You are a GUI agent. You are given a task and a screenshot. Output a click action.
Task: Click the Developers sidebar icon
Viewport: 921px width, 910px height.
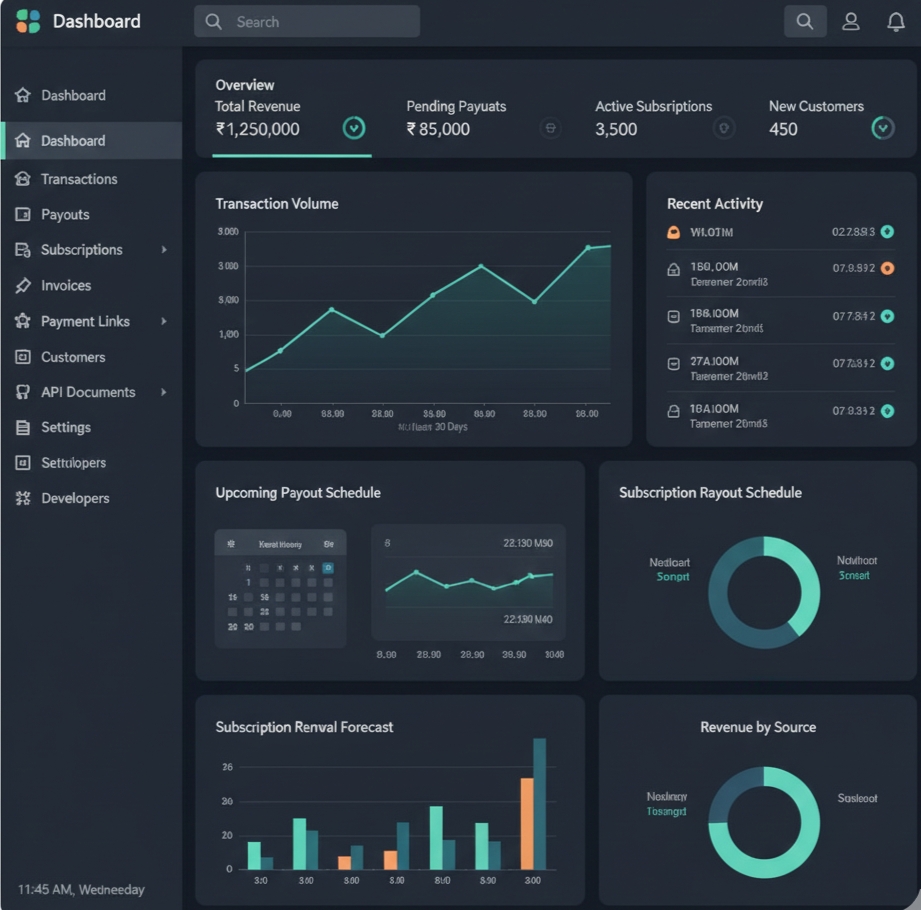click(x=23, y=498)
